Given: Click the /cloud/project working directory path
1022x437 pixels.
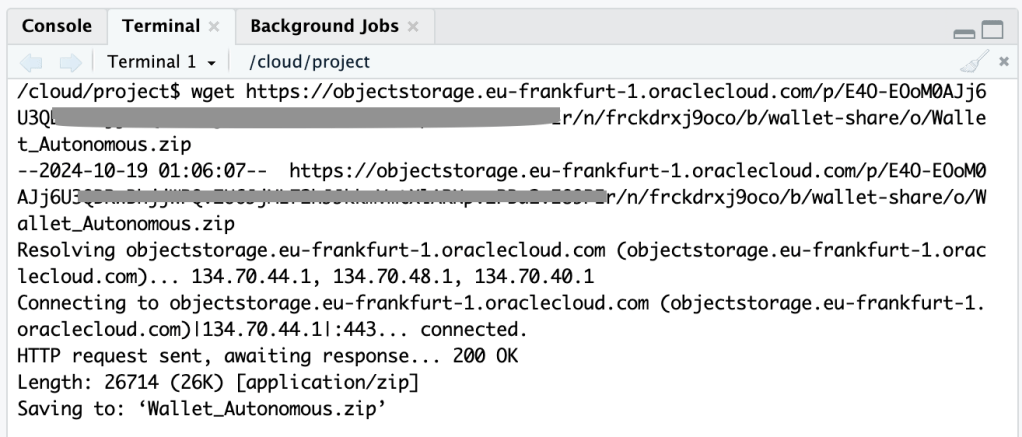Looking at the screenshot, I should tap(309, 62).
